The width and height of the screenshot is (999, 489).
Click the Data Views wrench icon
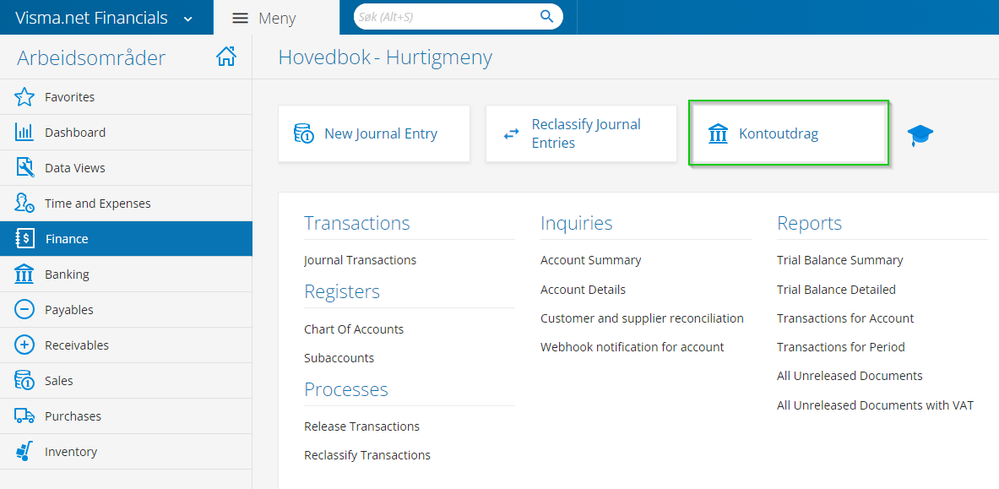point(24,168)
